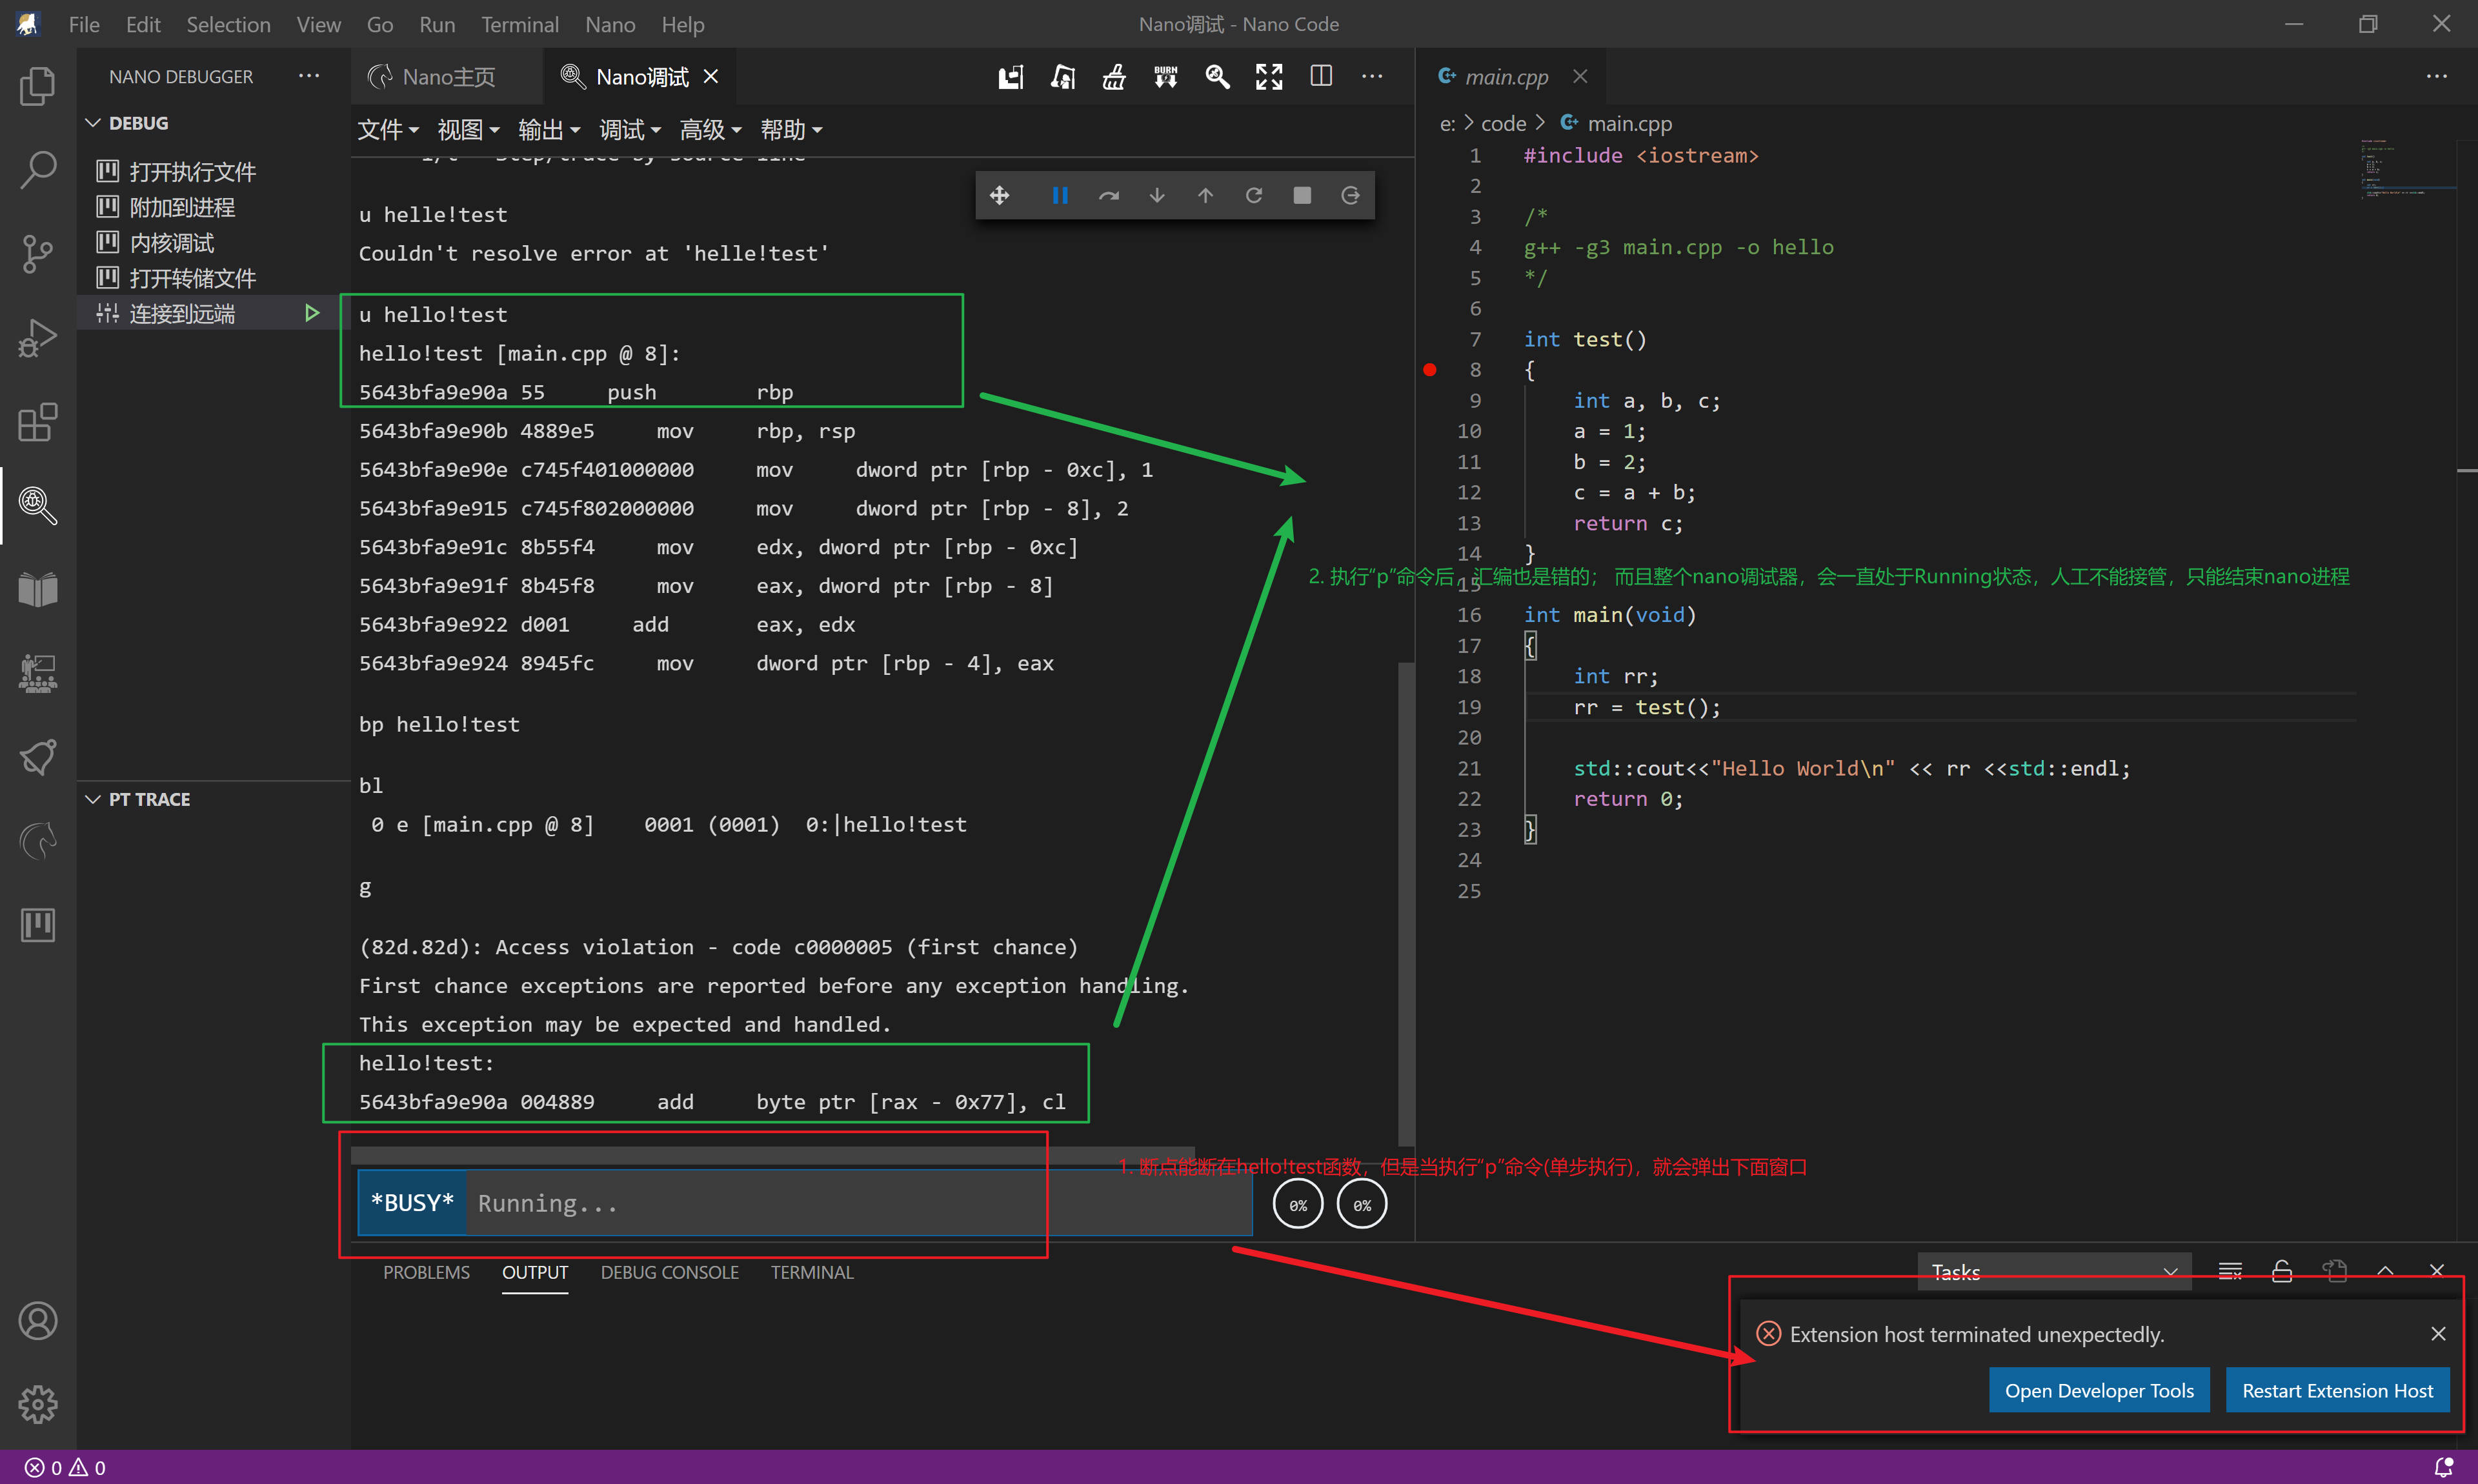Open the Explorer view in activity bar

pos(38,86)
